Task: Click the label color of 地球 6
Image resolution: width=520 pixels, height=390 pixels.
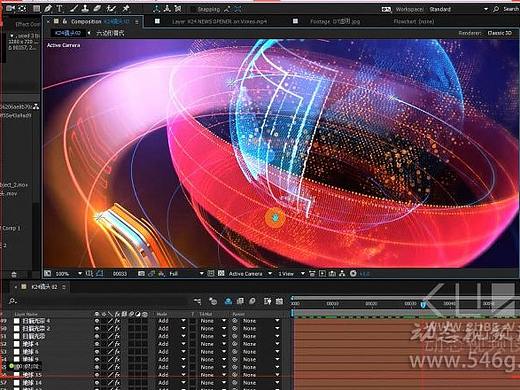Action: coord(16,351)
